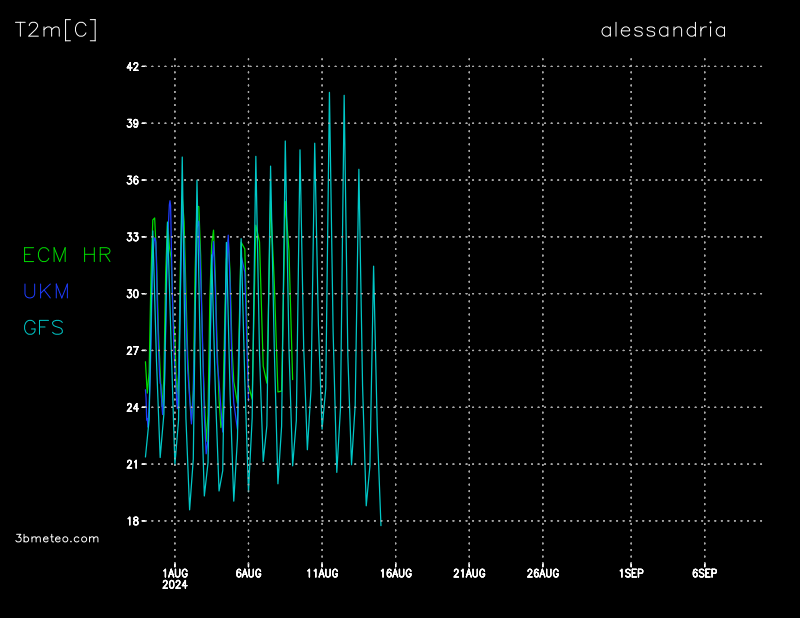Click the 30 degree y-axis label
The width and height of the screenshot is (800, 618).
pyautogui.click(x=130, y=294)
